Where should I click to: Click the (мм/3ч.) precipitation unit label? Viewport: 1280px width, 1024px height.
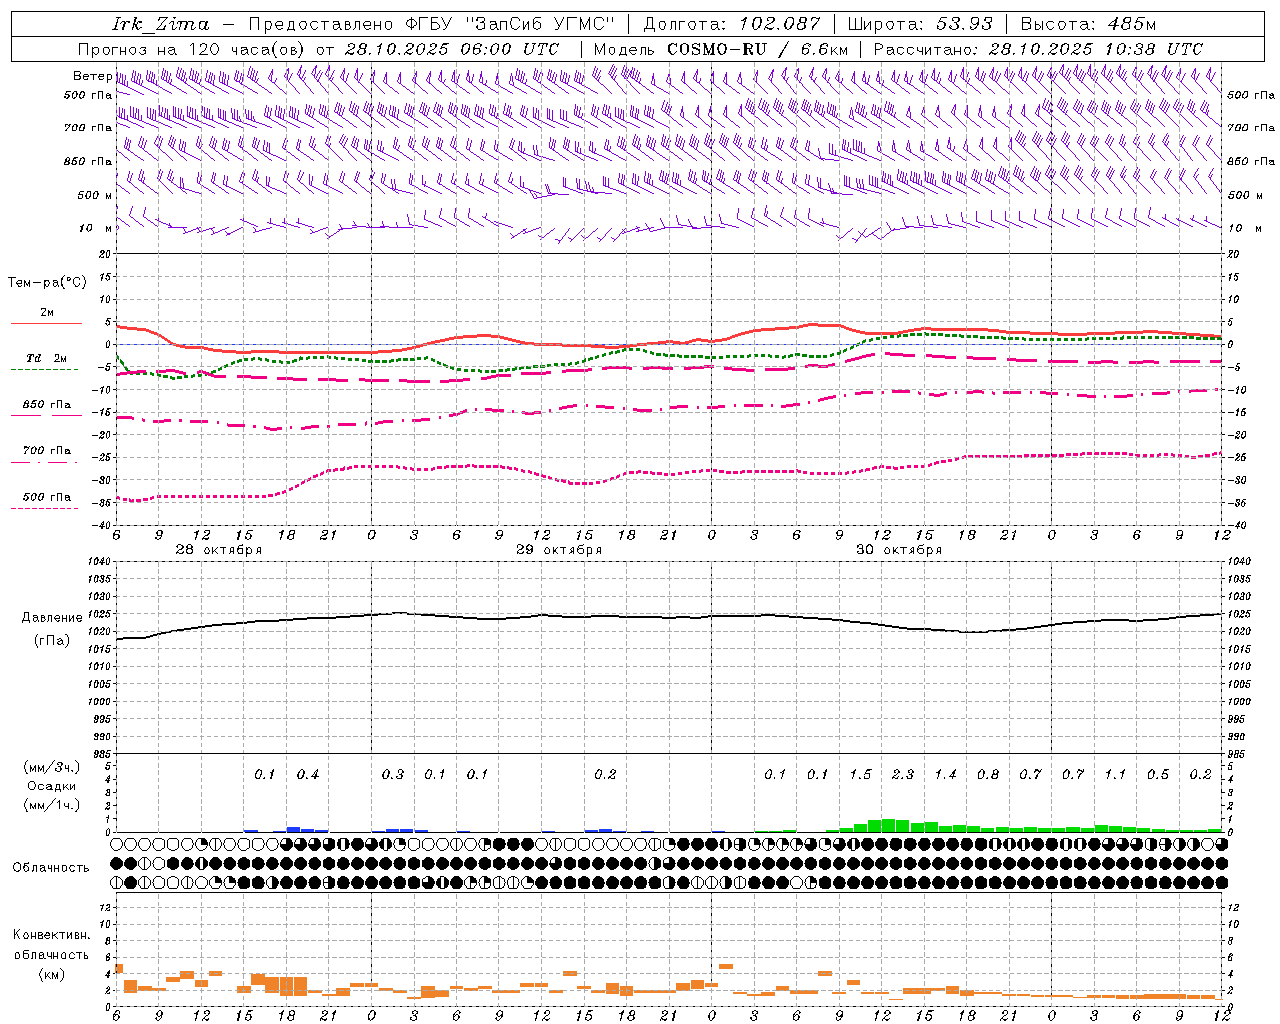pyautogui.click(x=52, y=767)
